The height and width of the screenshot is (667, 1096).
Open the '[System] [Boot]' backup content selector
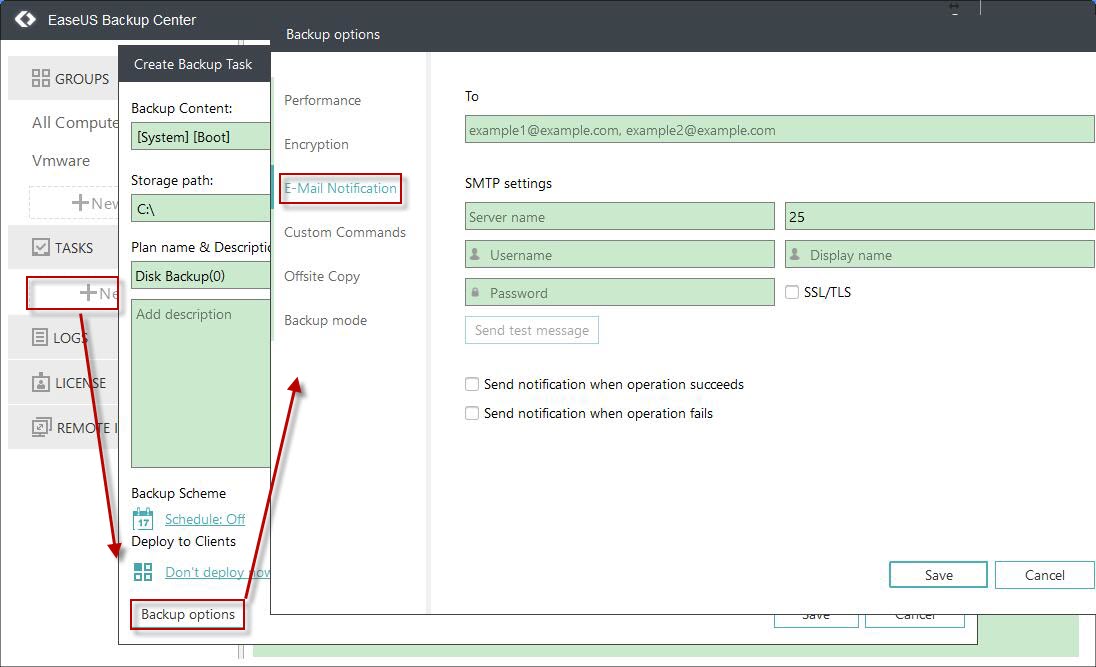tap(200, 136)
